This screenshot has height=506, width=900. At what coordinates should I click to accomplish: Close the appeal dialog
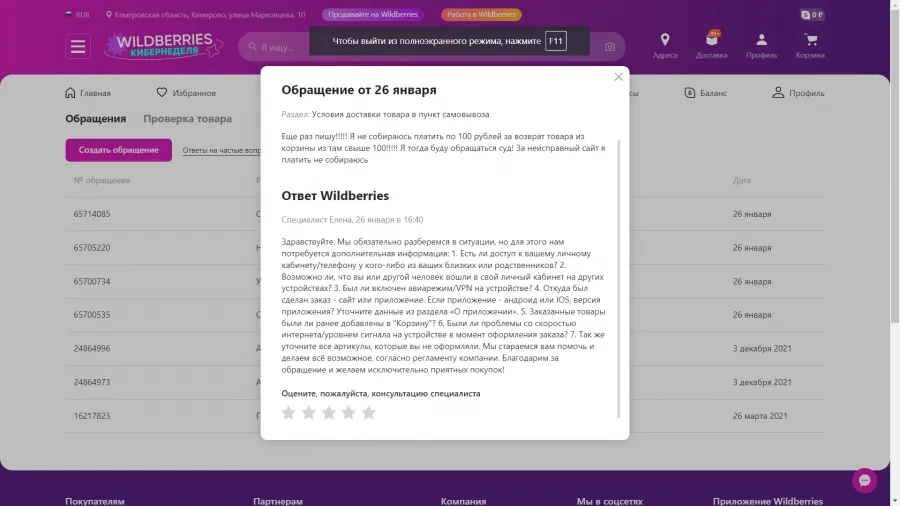tap(618, 77)
